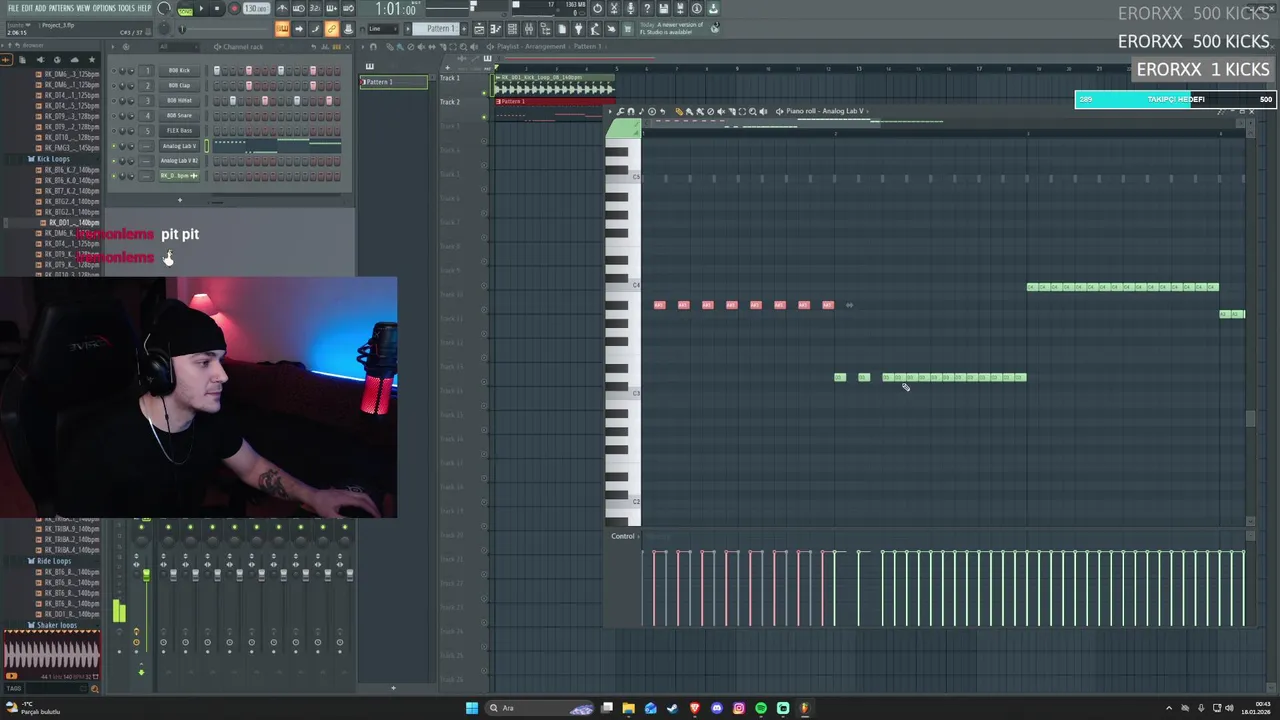Toggle channel rack step/graph view icon
This screenshot has height=720, width=1280.
(325, 47)
